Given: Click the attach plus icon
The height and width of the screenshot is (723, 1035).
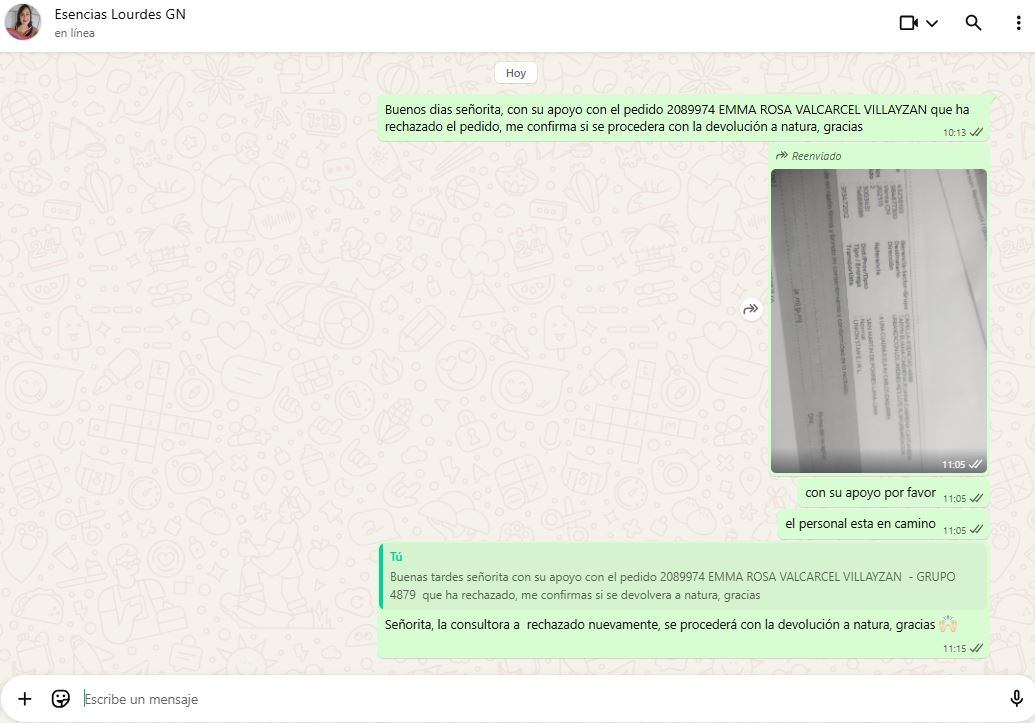Looking at the screenshot, I should pos(25,699).
